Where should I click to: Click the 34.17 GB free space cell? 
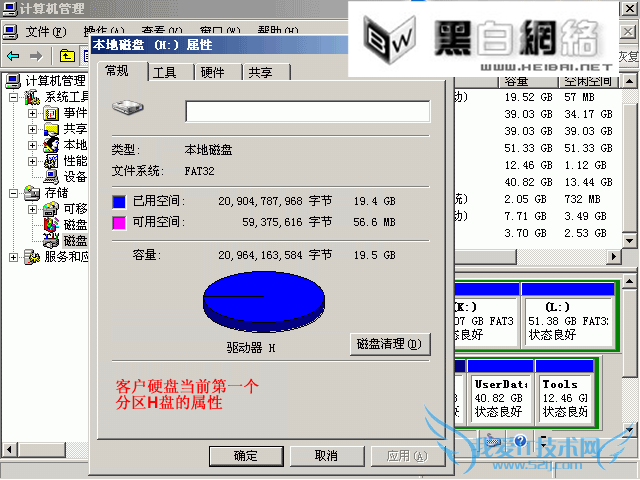point(588,114)
